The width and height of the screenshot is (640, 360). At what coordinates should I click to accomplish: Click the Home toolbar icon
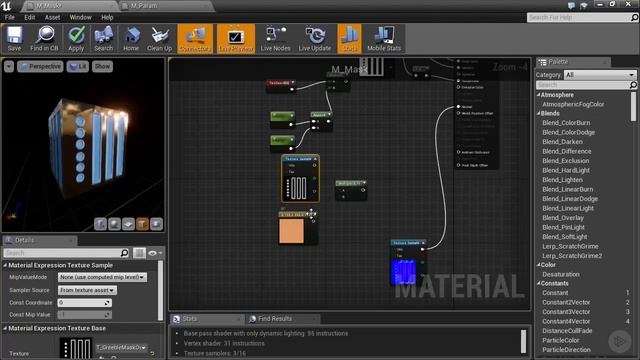(x=131, y=39)
